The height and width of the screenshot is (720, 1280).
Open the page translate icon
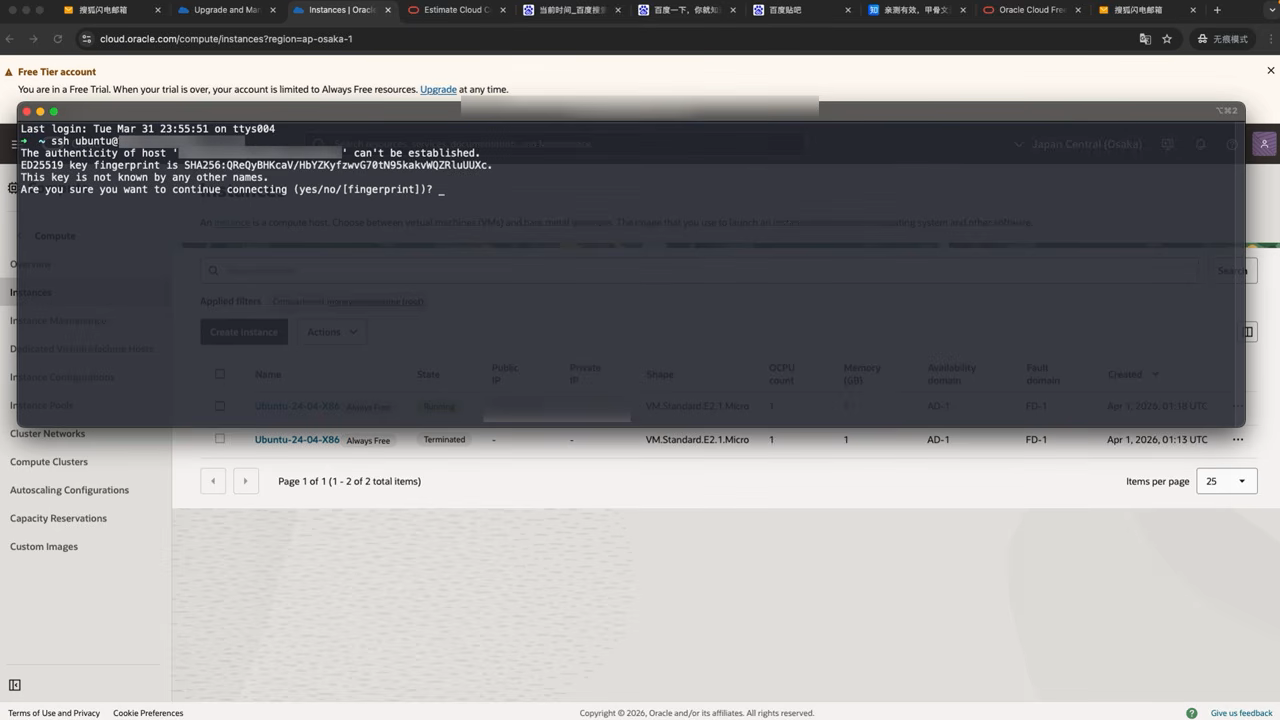pyautogui.click(x=1145, y=39)
